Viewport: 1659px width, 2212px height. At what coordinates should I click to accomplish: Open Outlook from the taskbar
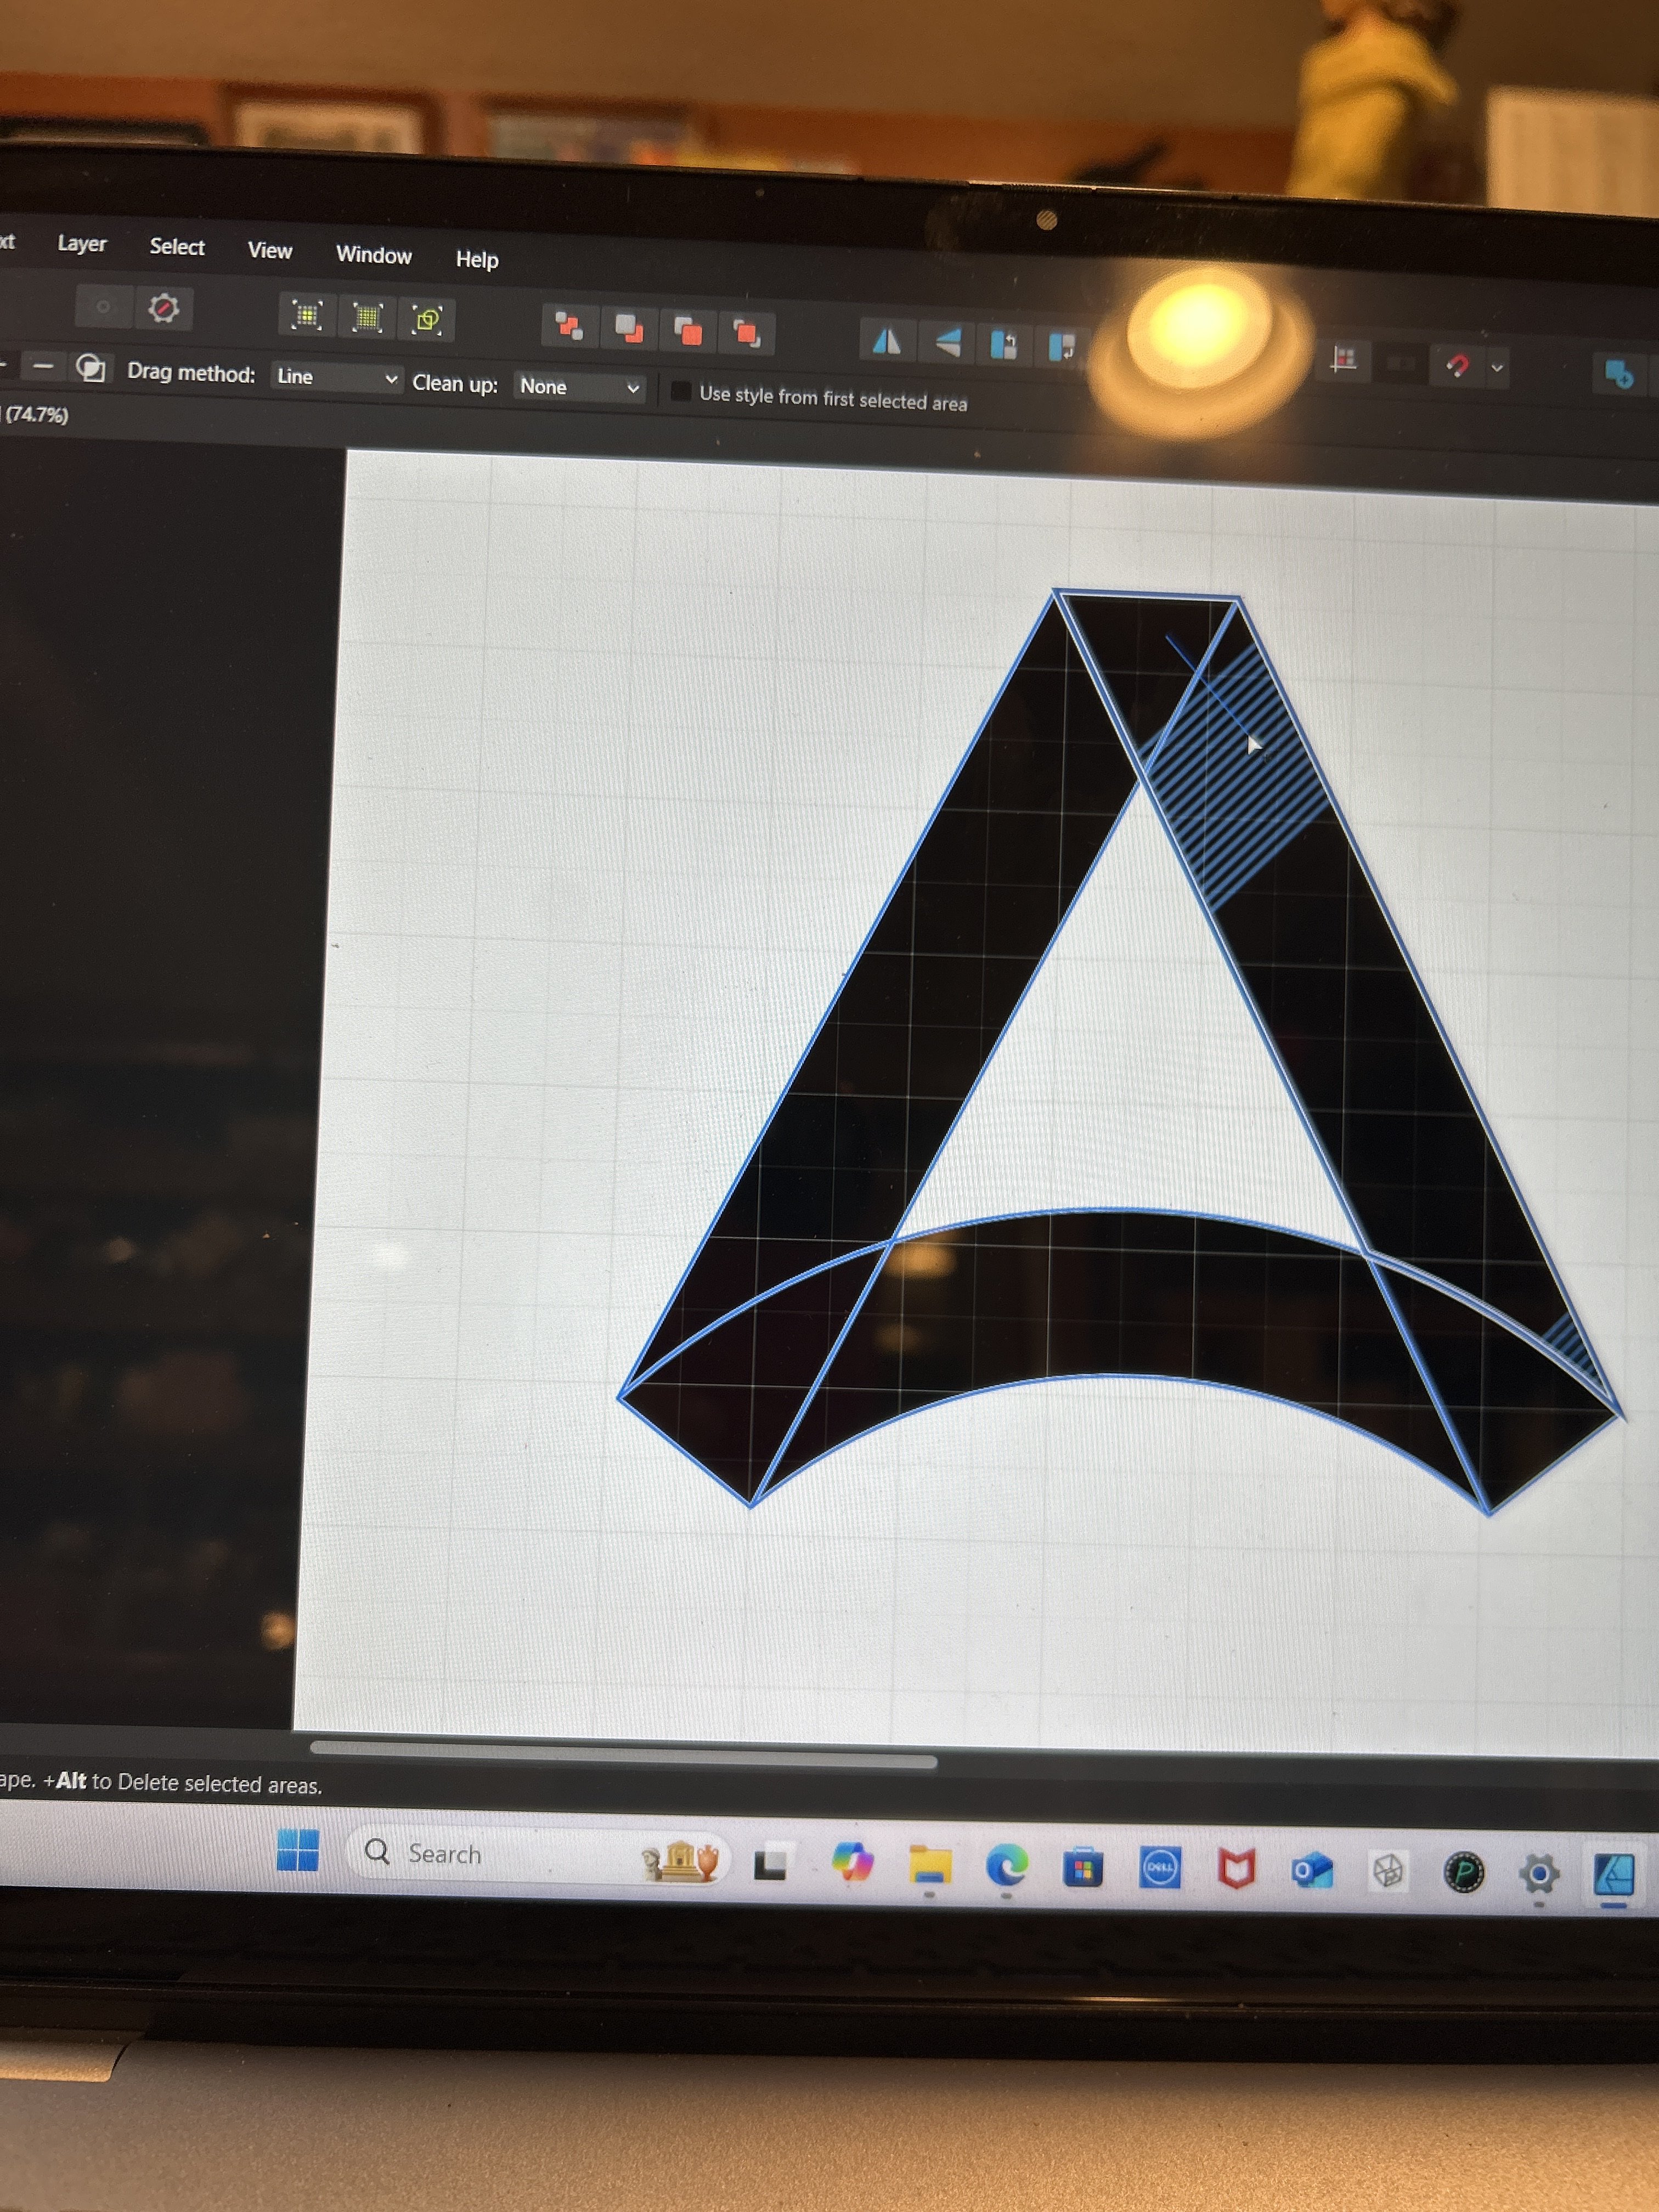(x=1312, y=1870)
